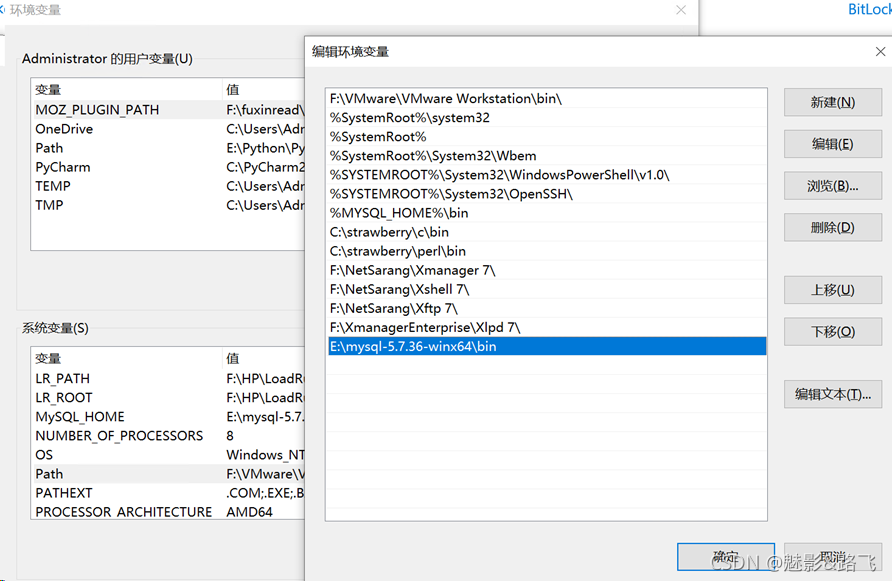892x581 pixels.
Task: Select the %MYSQL_HOME%\bin entry
Action: 547,213
